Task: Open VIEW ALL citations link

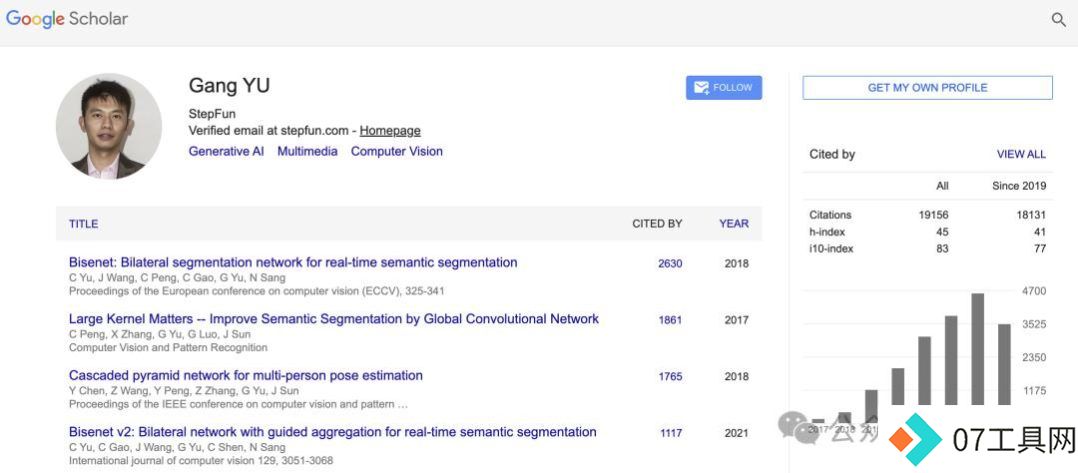Action: [x=1021, y=155]
